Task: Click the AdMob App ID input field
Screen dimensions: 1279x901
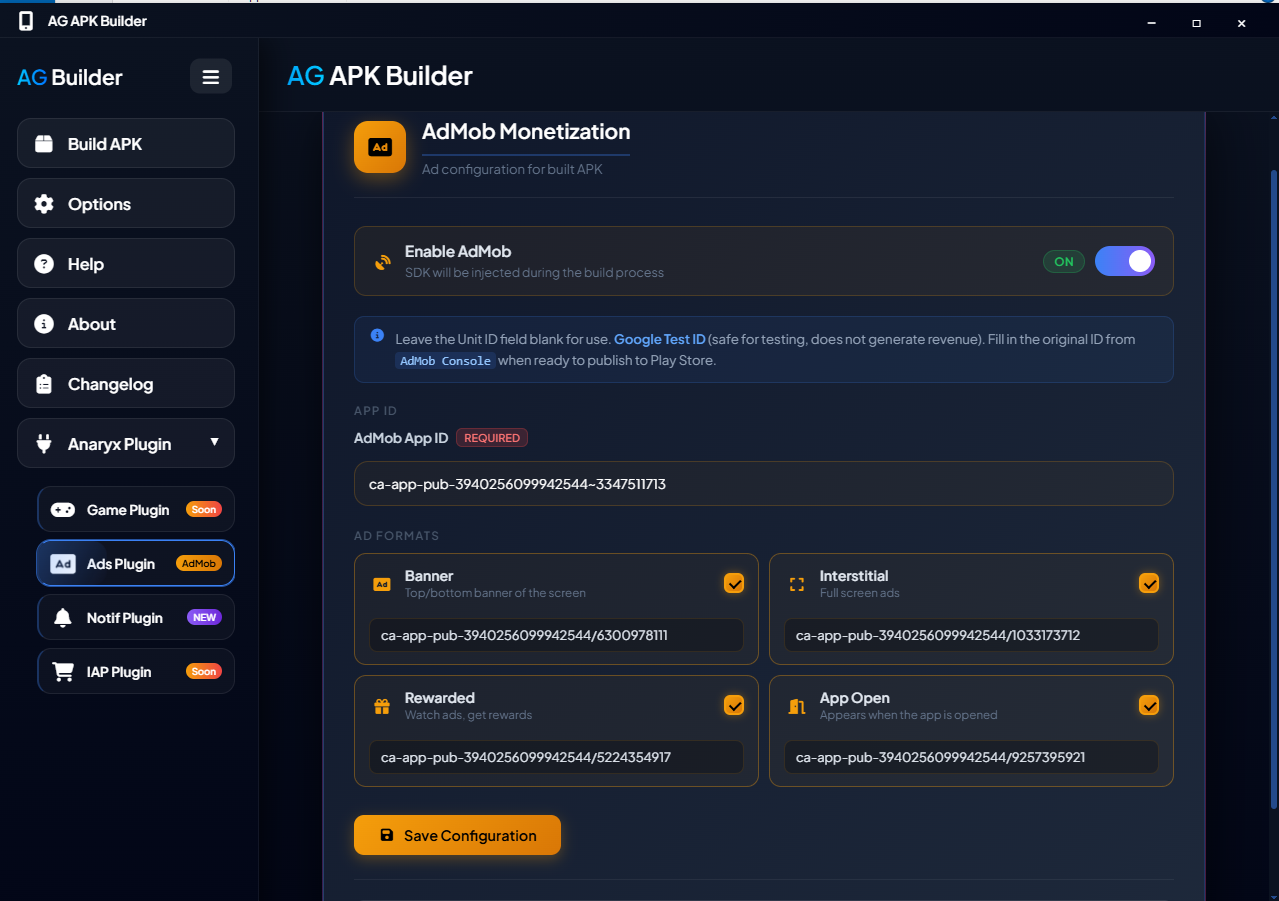Action: coord(764,484)
